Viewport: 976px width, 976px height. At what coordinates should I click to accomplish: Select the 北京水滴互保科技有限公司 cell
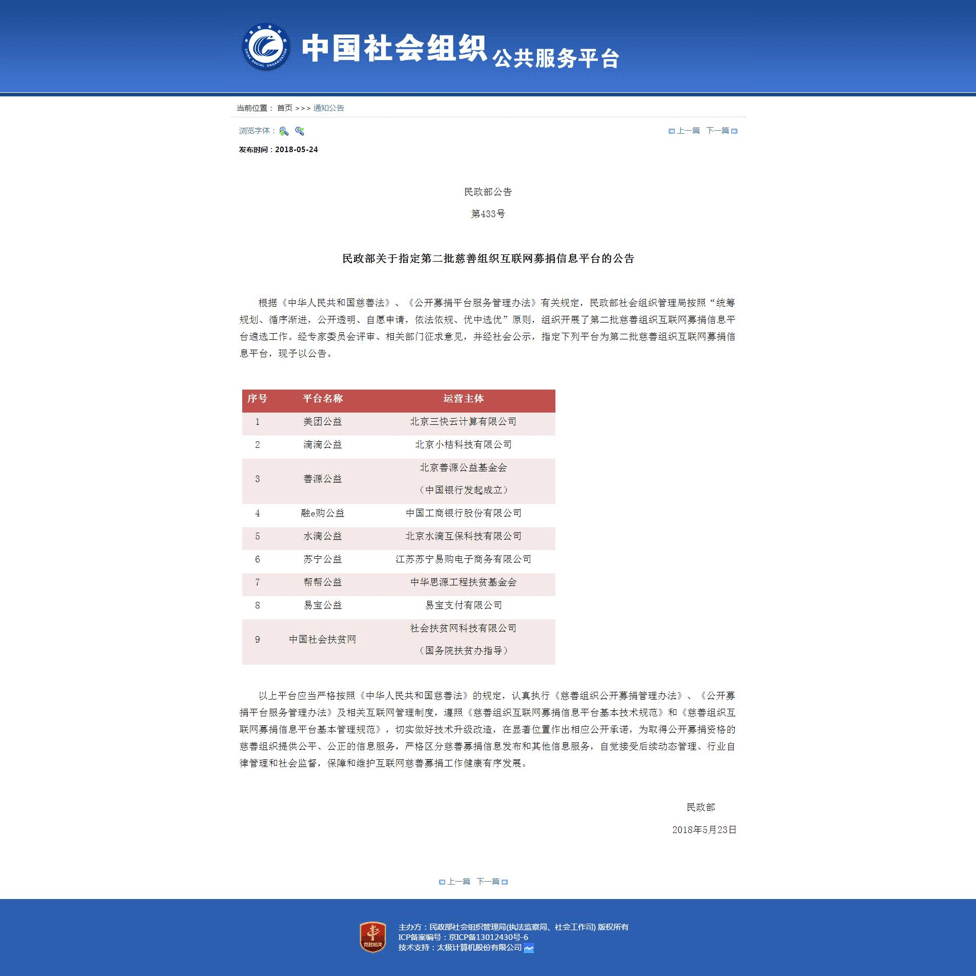[x=463, y=536]
